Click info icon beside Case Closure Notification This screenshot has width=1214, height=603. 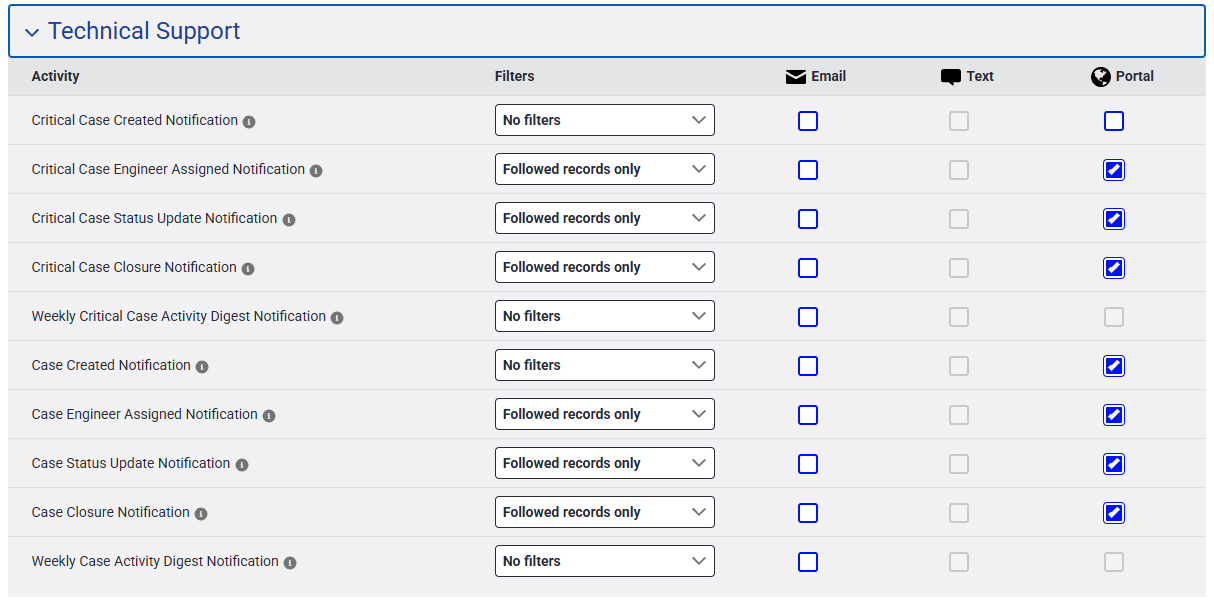(x=201, y=514)
